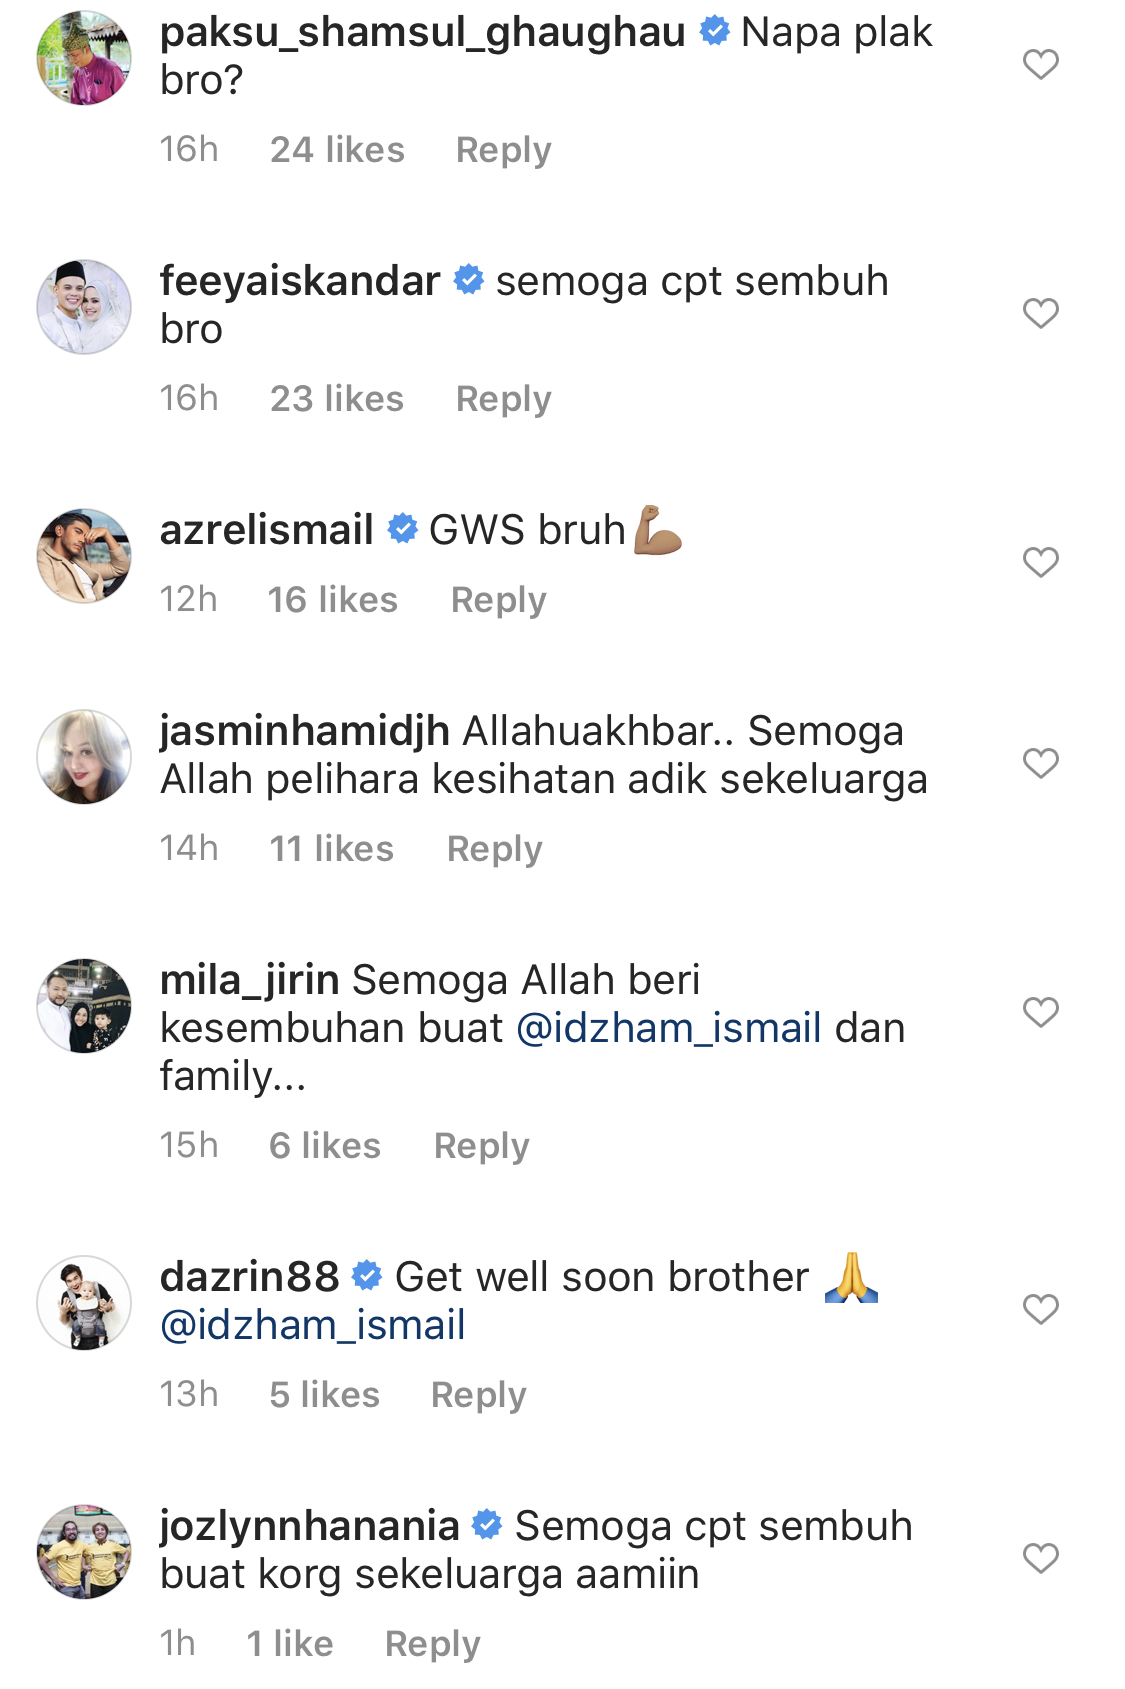The image size is (1125, 1689).
Task: Tap heart on azrelismail's GWS bruh comment
Action: [x=1040, y=563]
